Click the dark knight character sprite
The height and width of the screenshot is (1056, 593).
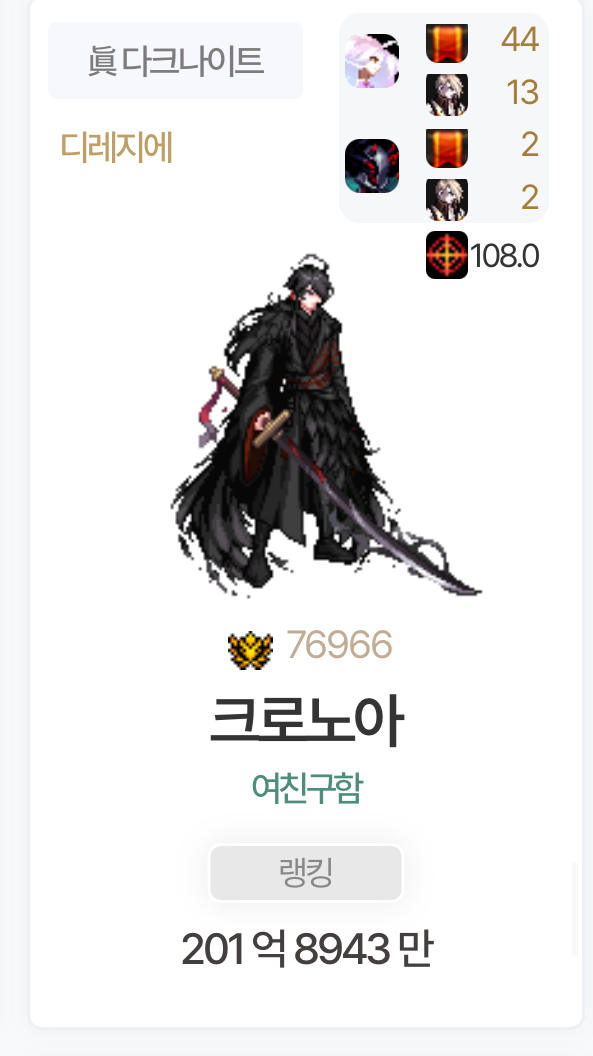click(324, 424)
